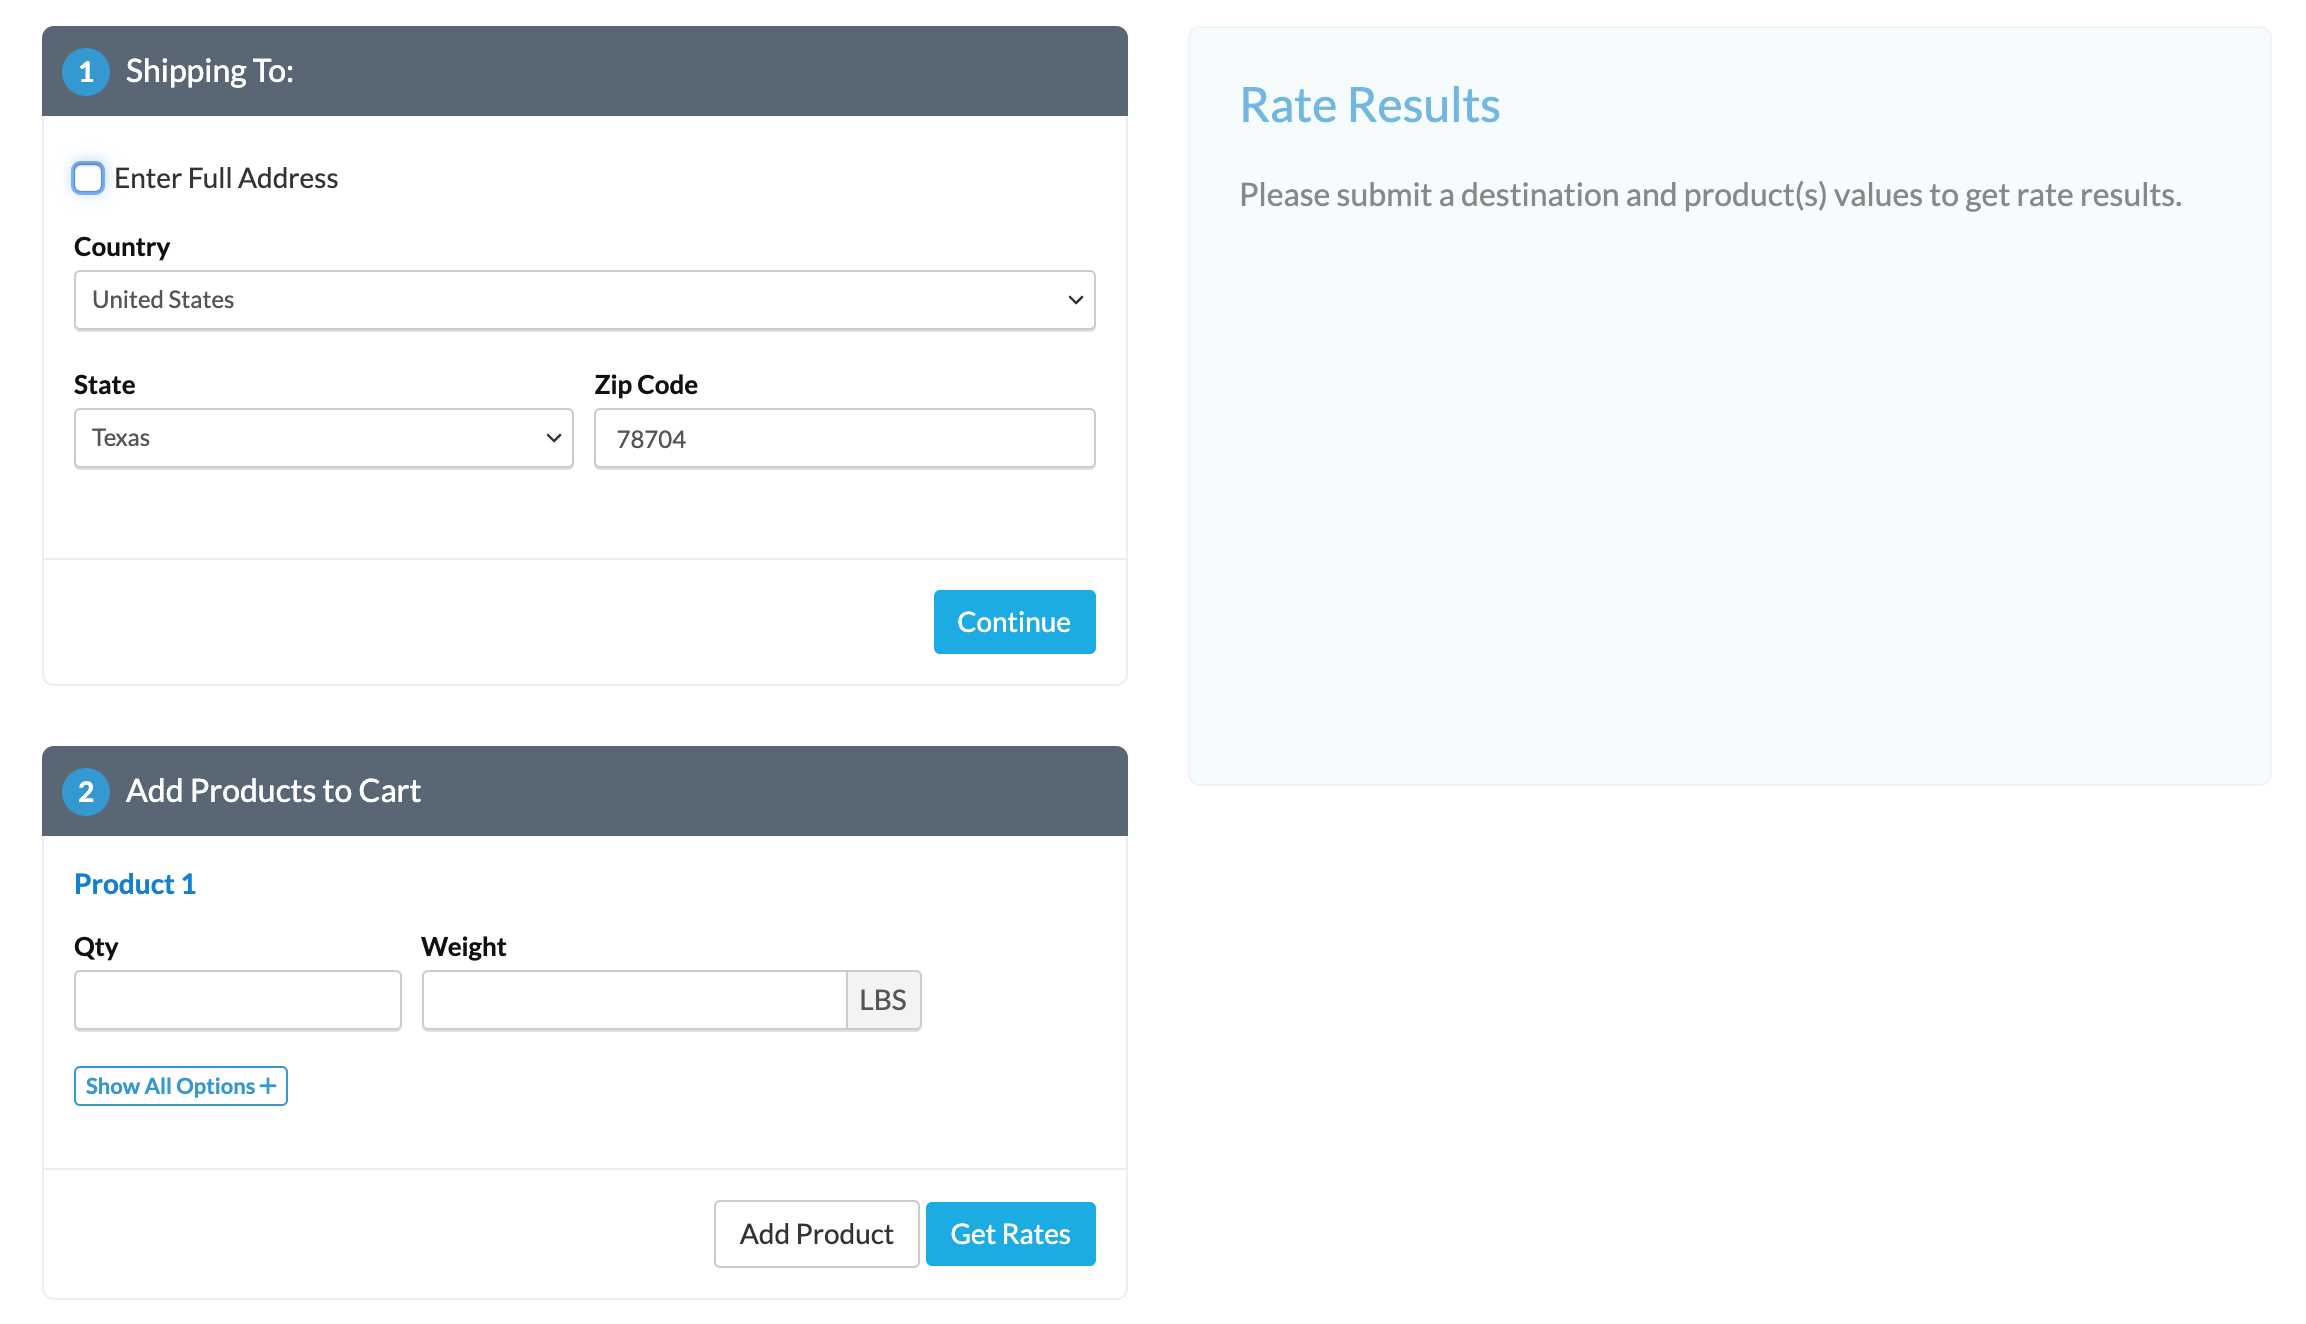
Task: Click the Enter Full Address checkbox icon
Action: coord(89,177)
